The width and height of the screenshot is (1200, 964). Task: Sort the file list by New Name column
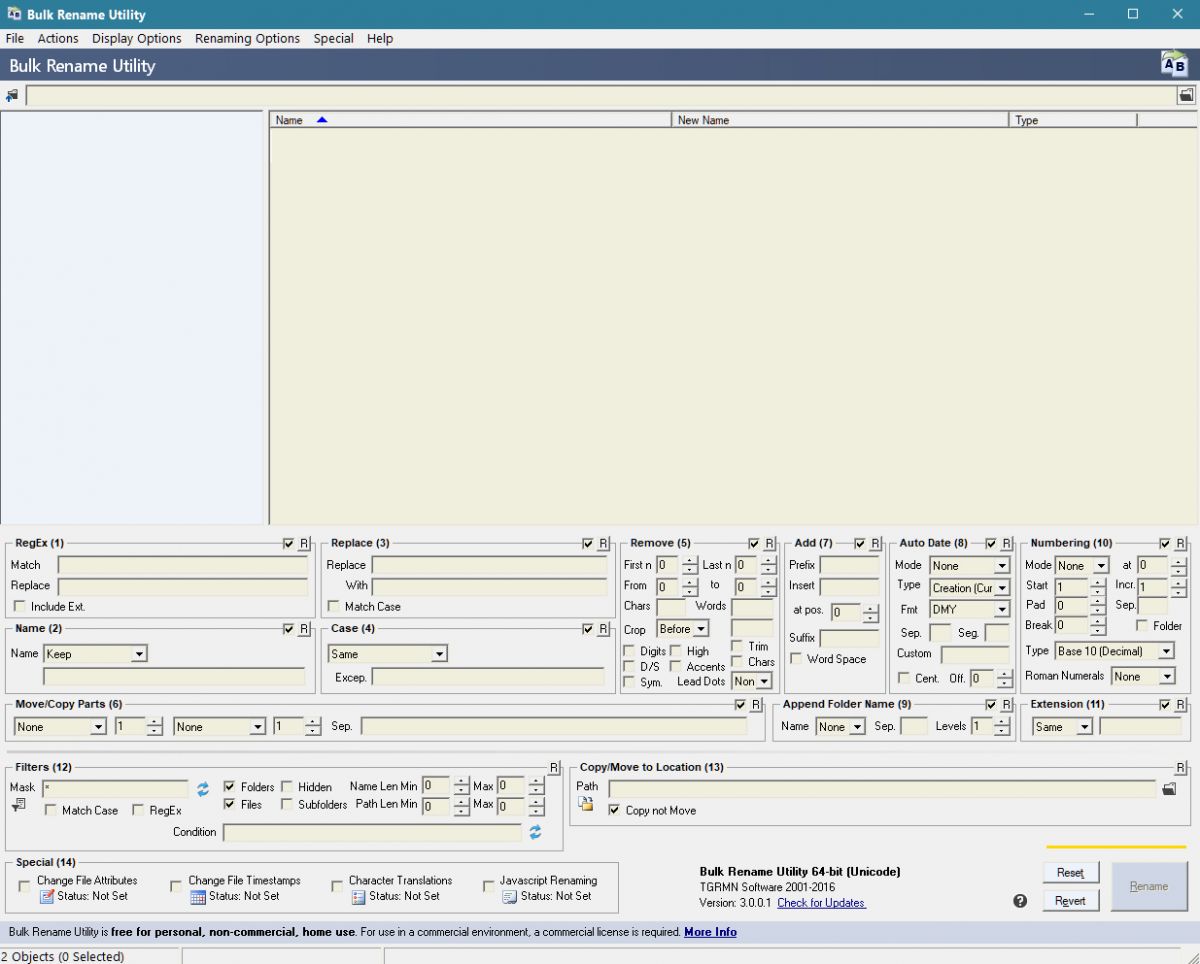click(x=840, y=120)
